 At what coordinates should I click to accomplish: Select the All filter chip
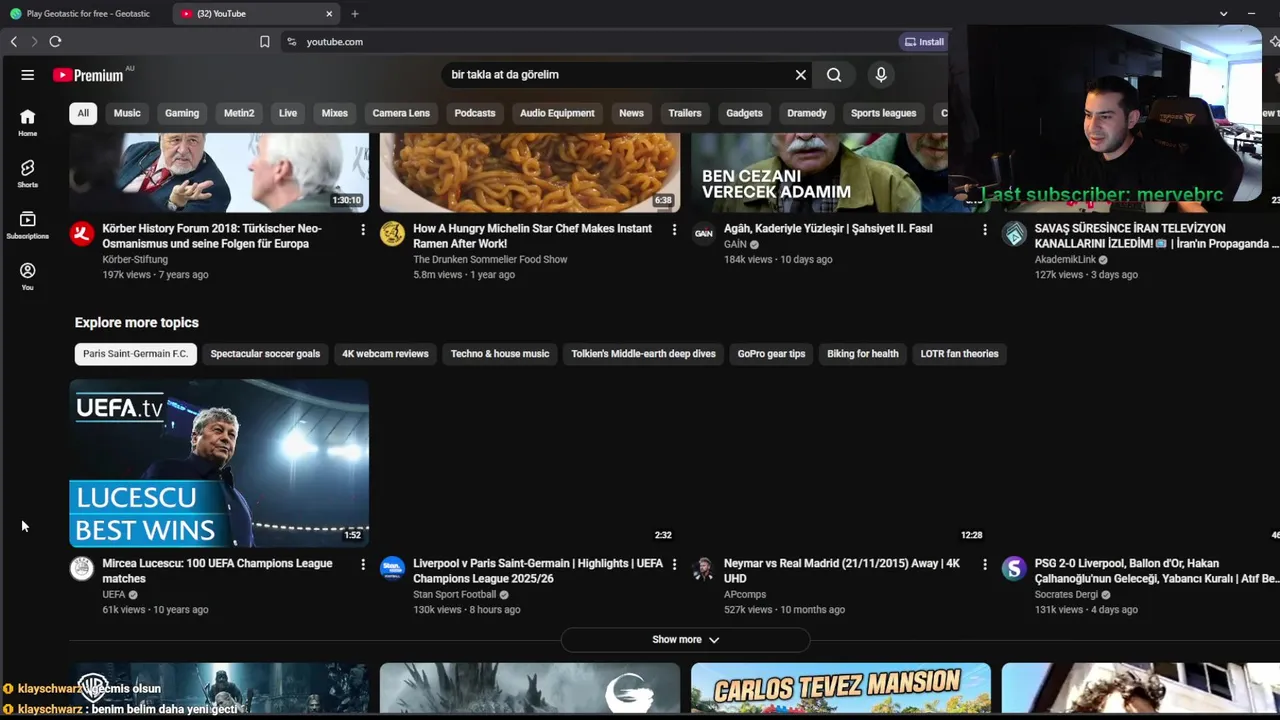click(83, 113)
